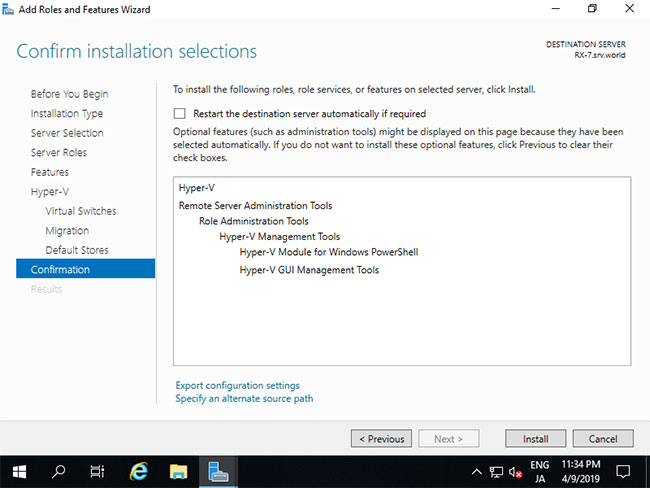
Task: Open Task View
Action: tap(97, 471)
